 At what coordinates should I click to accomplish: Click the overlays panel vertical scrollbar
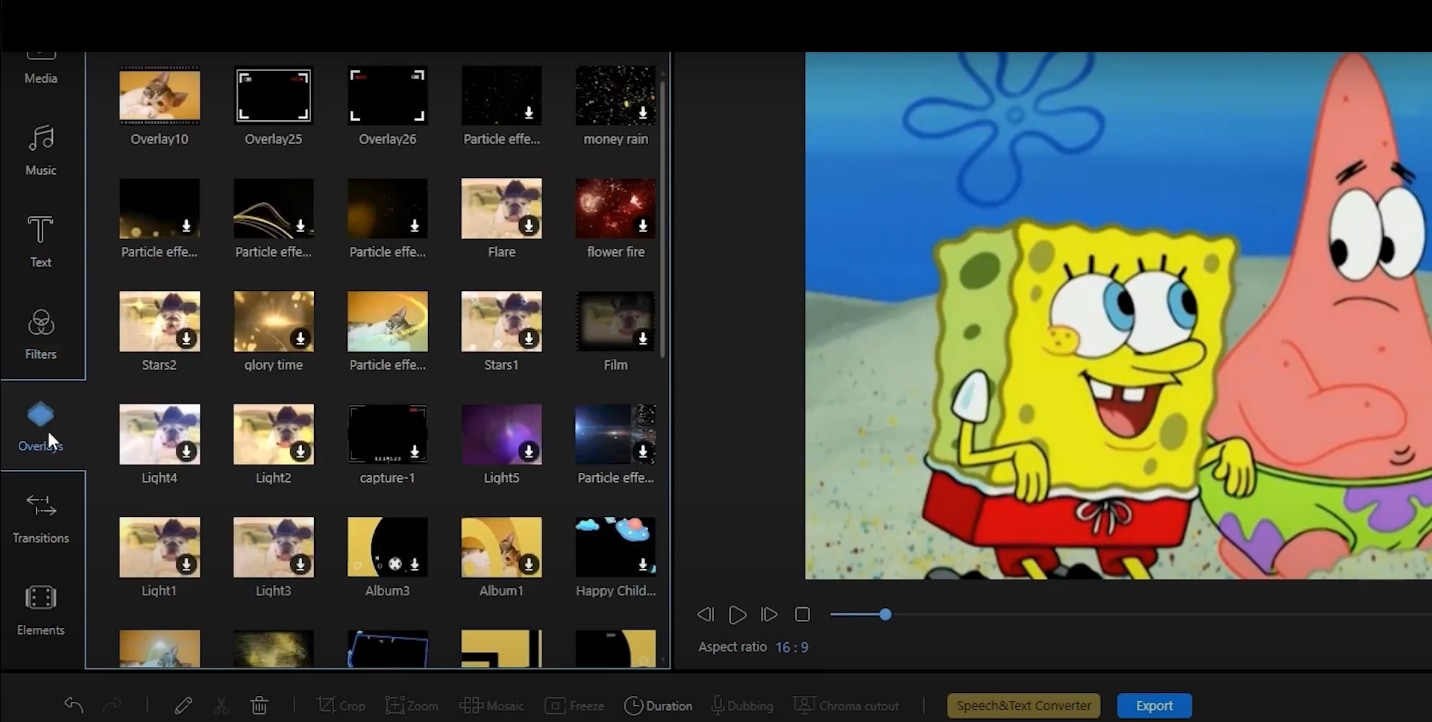pyautogui.click(x=662, y=220)
